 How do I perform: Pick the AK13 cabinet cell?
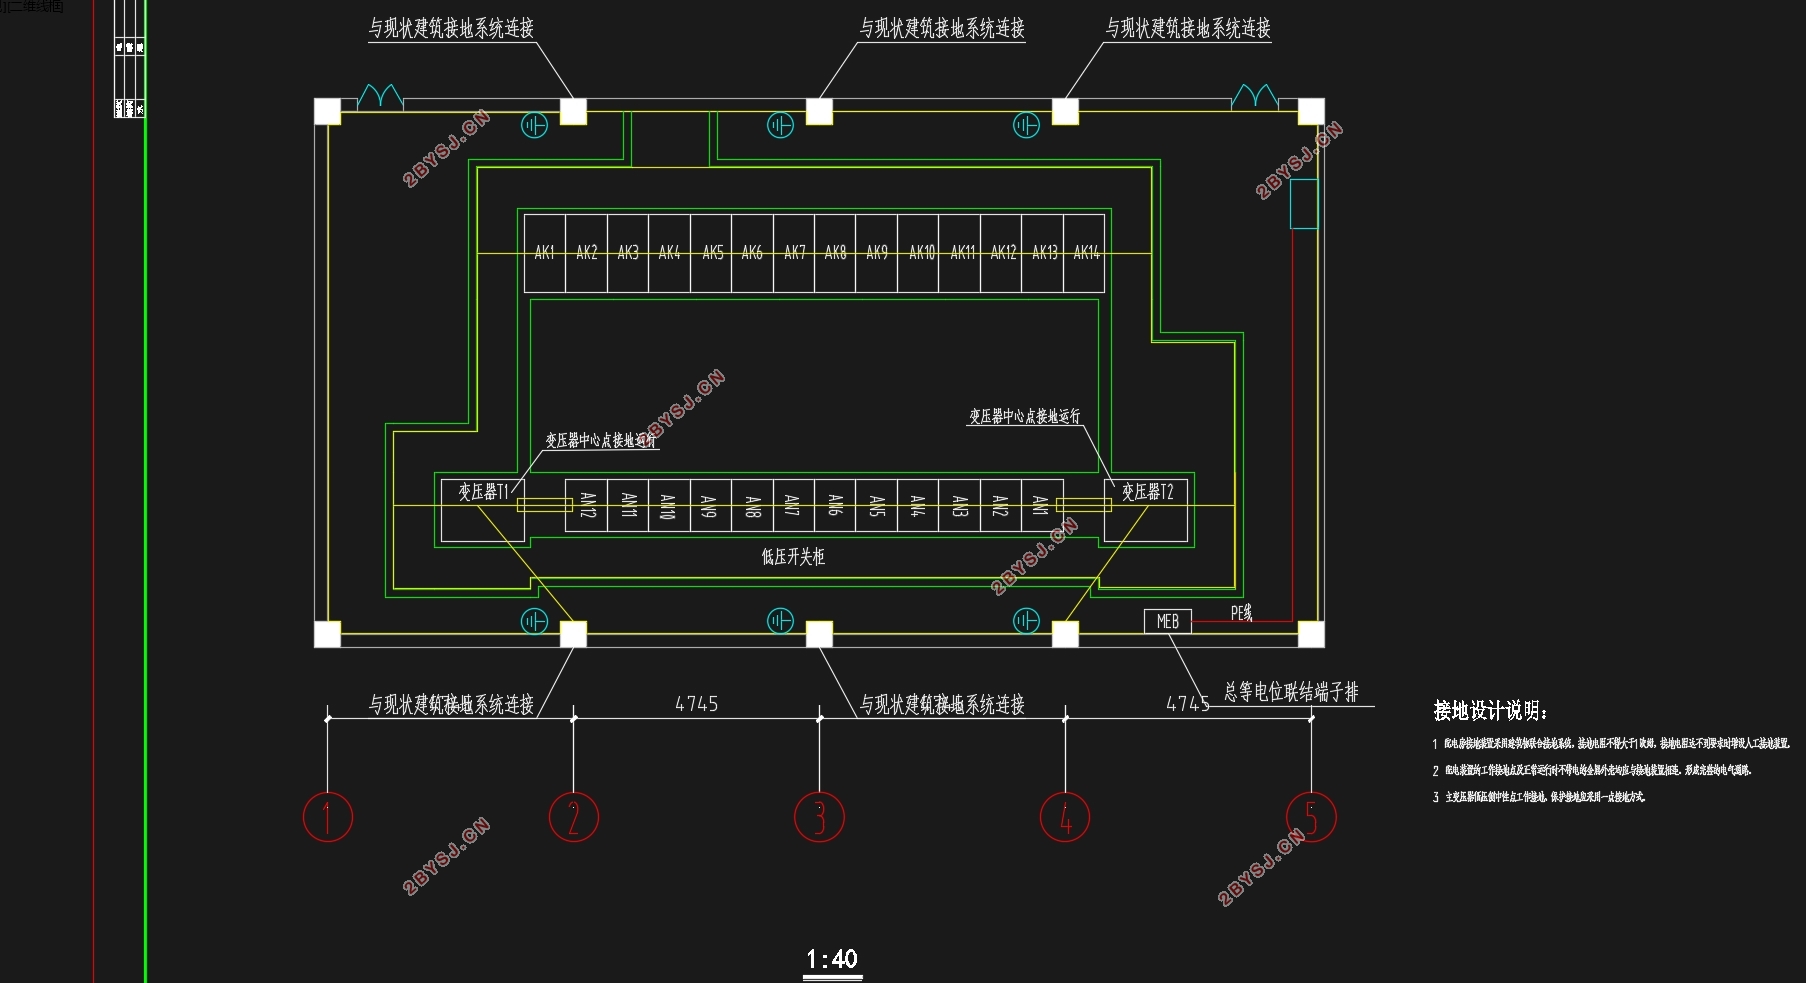(x=1043, y=253)
